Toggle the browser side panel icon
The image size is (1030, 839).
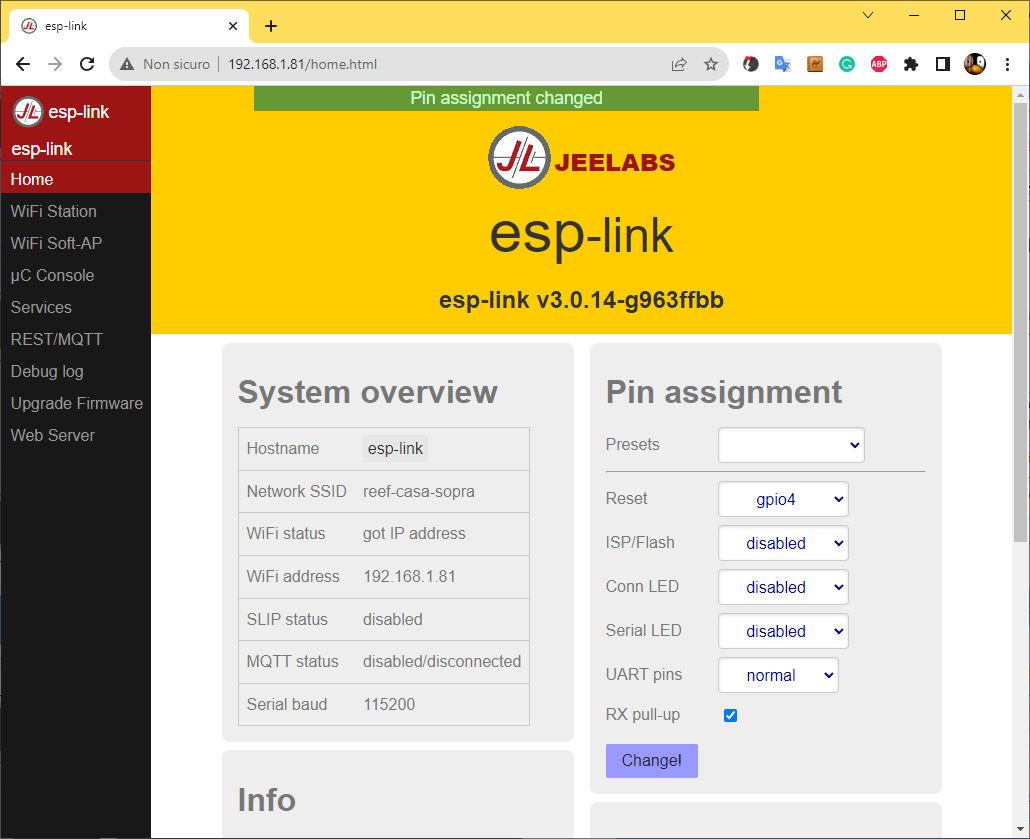point(943,64)
